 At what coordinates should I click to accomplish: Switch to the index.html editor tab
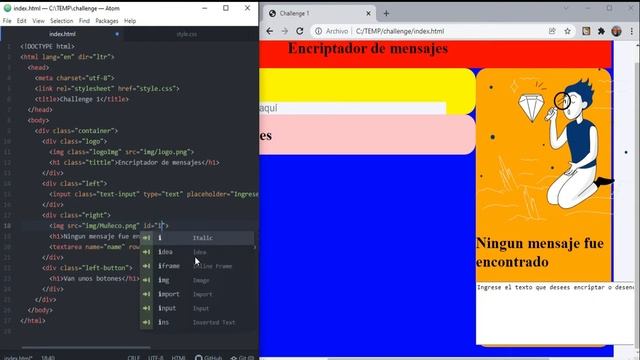click(62, 34)
